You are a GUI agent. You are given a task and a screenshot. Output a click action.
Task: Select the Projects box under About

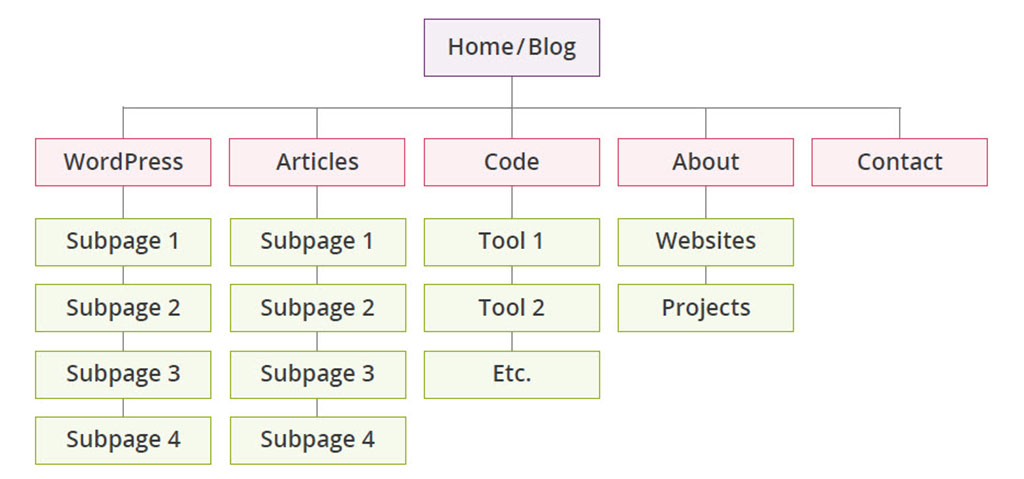(705, 308)
